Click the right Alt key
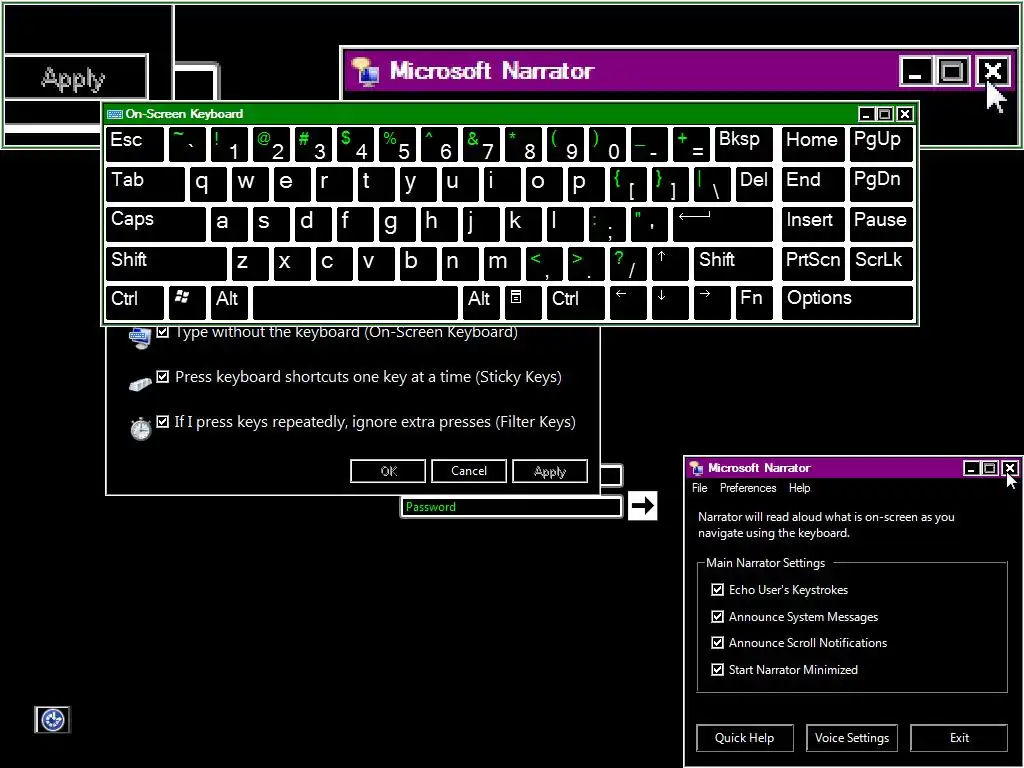 coord(481,302)
